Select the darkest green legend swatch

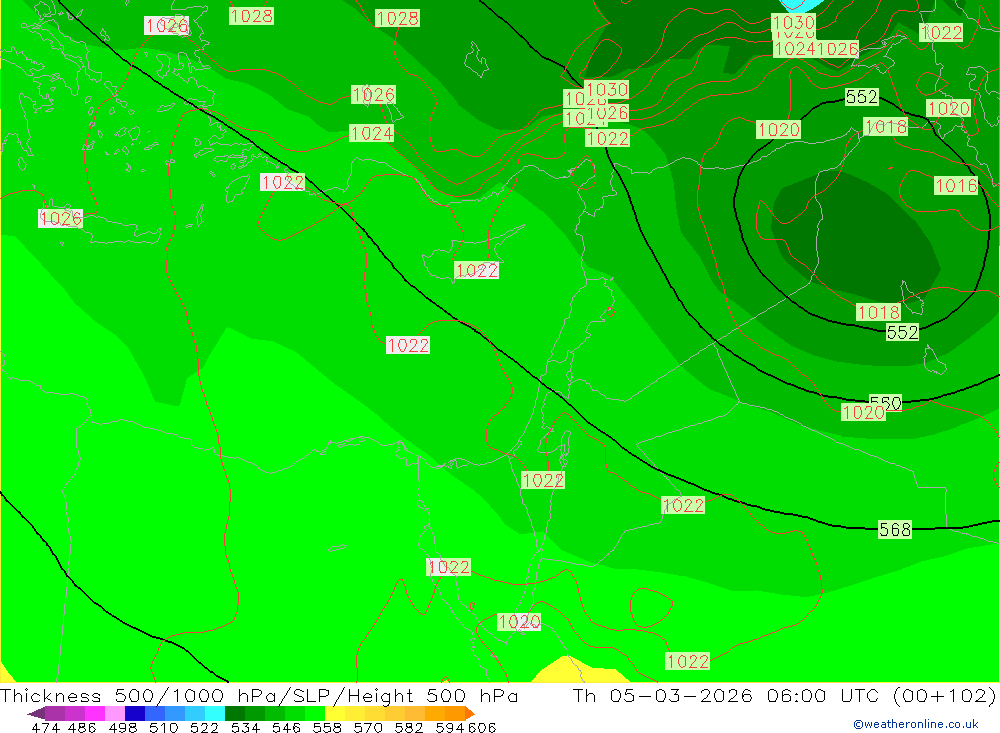pyautogui.click(x=235, y=713)
